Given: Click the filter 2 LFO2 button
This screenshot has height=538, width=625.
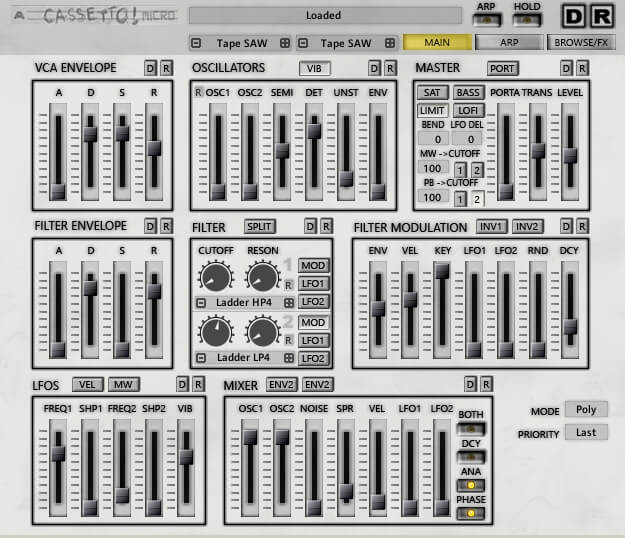Looking at the screenshot, I should [313, 358].
